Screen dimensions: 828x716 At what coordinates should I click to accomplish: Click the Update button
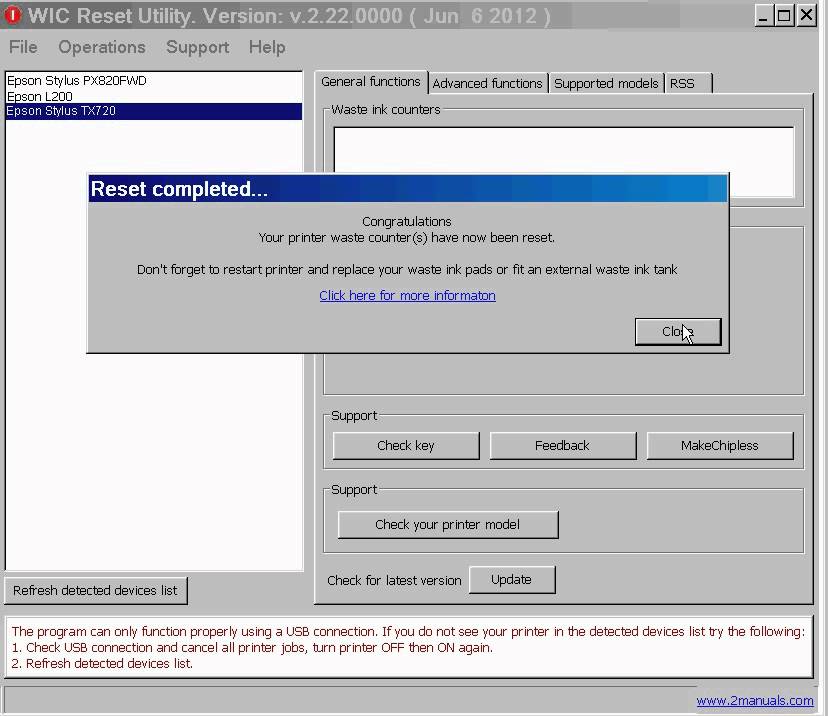pos(512,580)
